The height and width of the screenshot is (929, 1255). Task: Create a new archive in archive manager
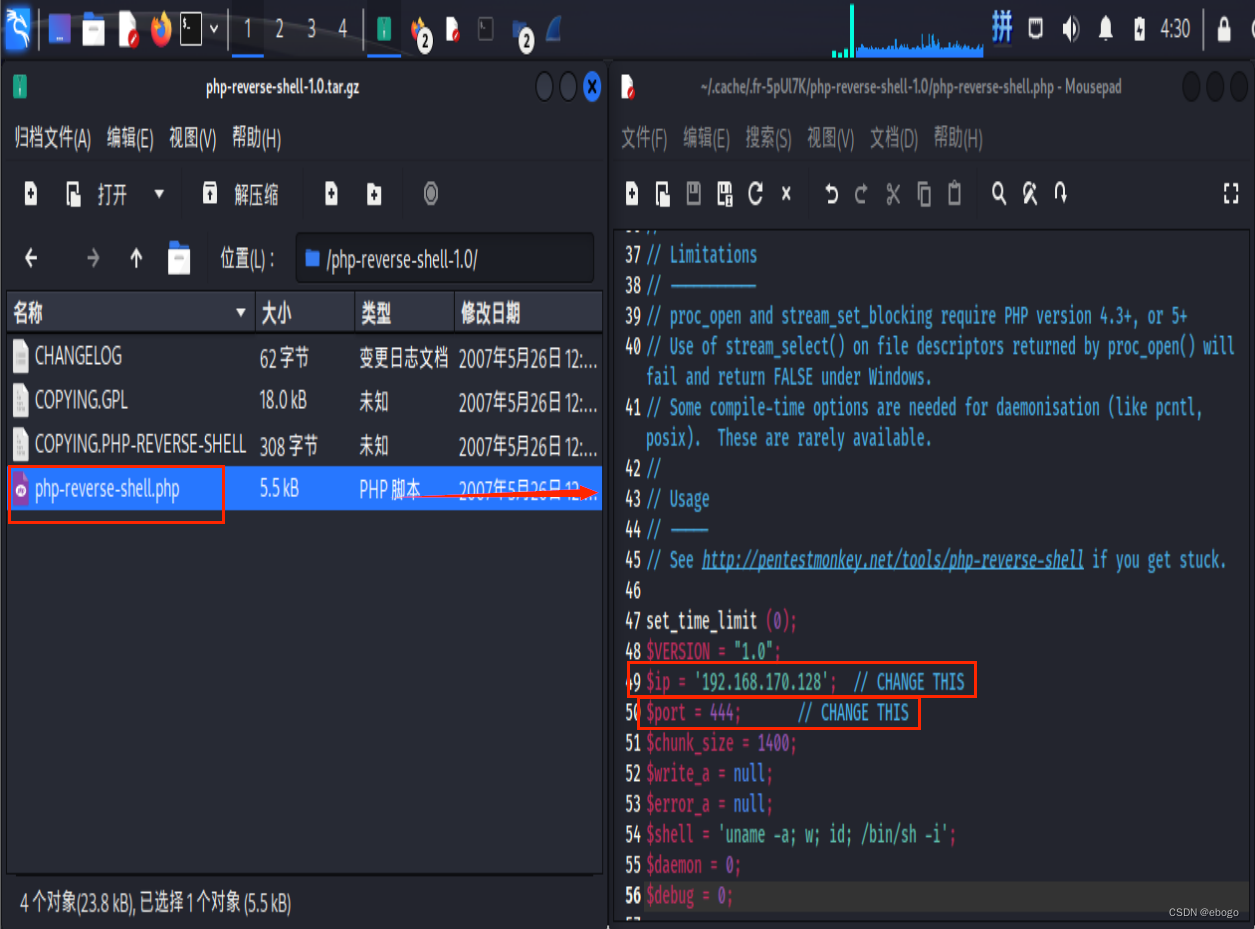pyautogui.click(x=31, y=194)
